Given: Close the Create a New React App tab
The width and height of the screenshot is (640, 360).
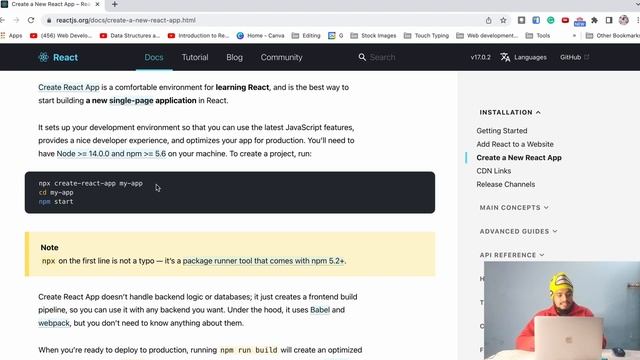Looking at the screenshot, I should point(97,4).
